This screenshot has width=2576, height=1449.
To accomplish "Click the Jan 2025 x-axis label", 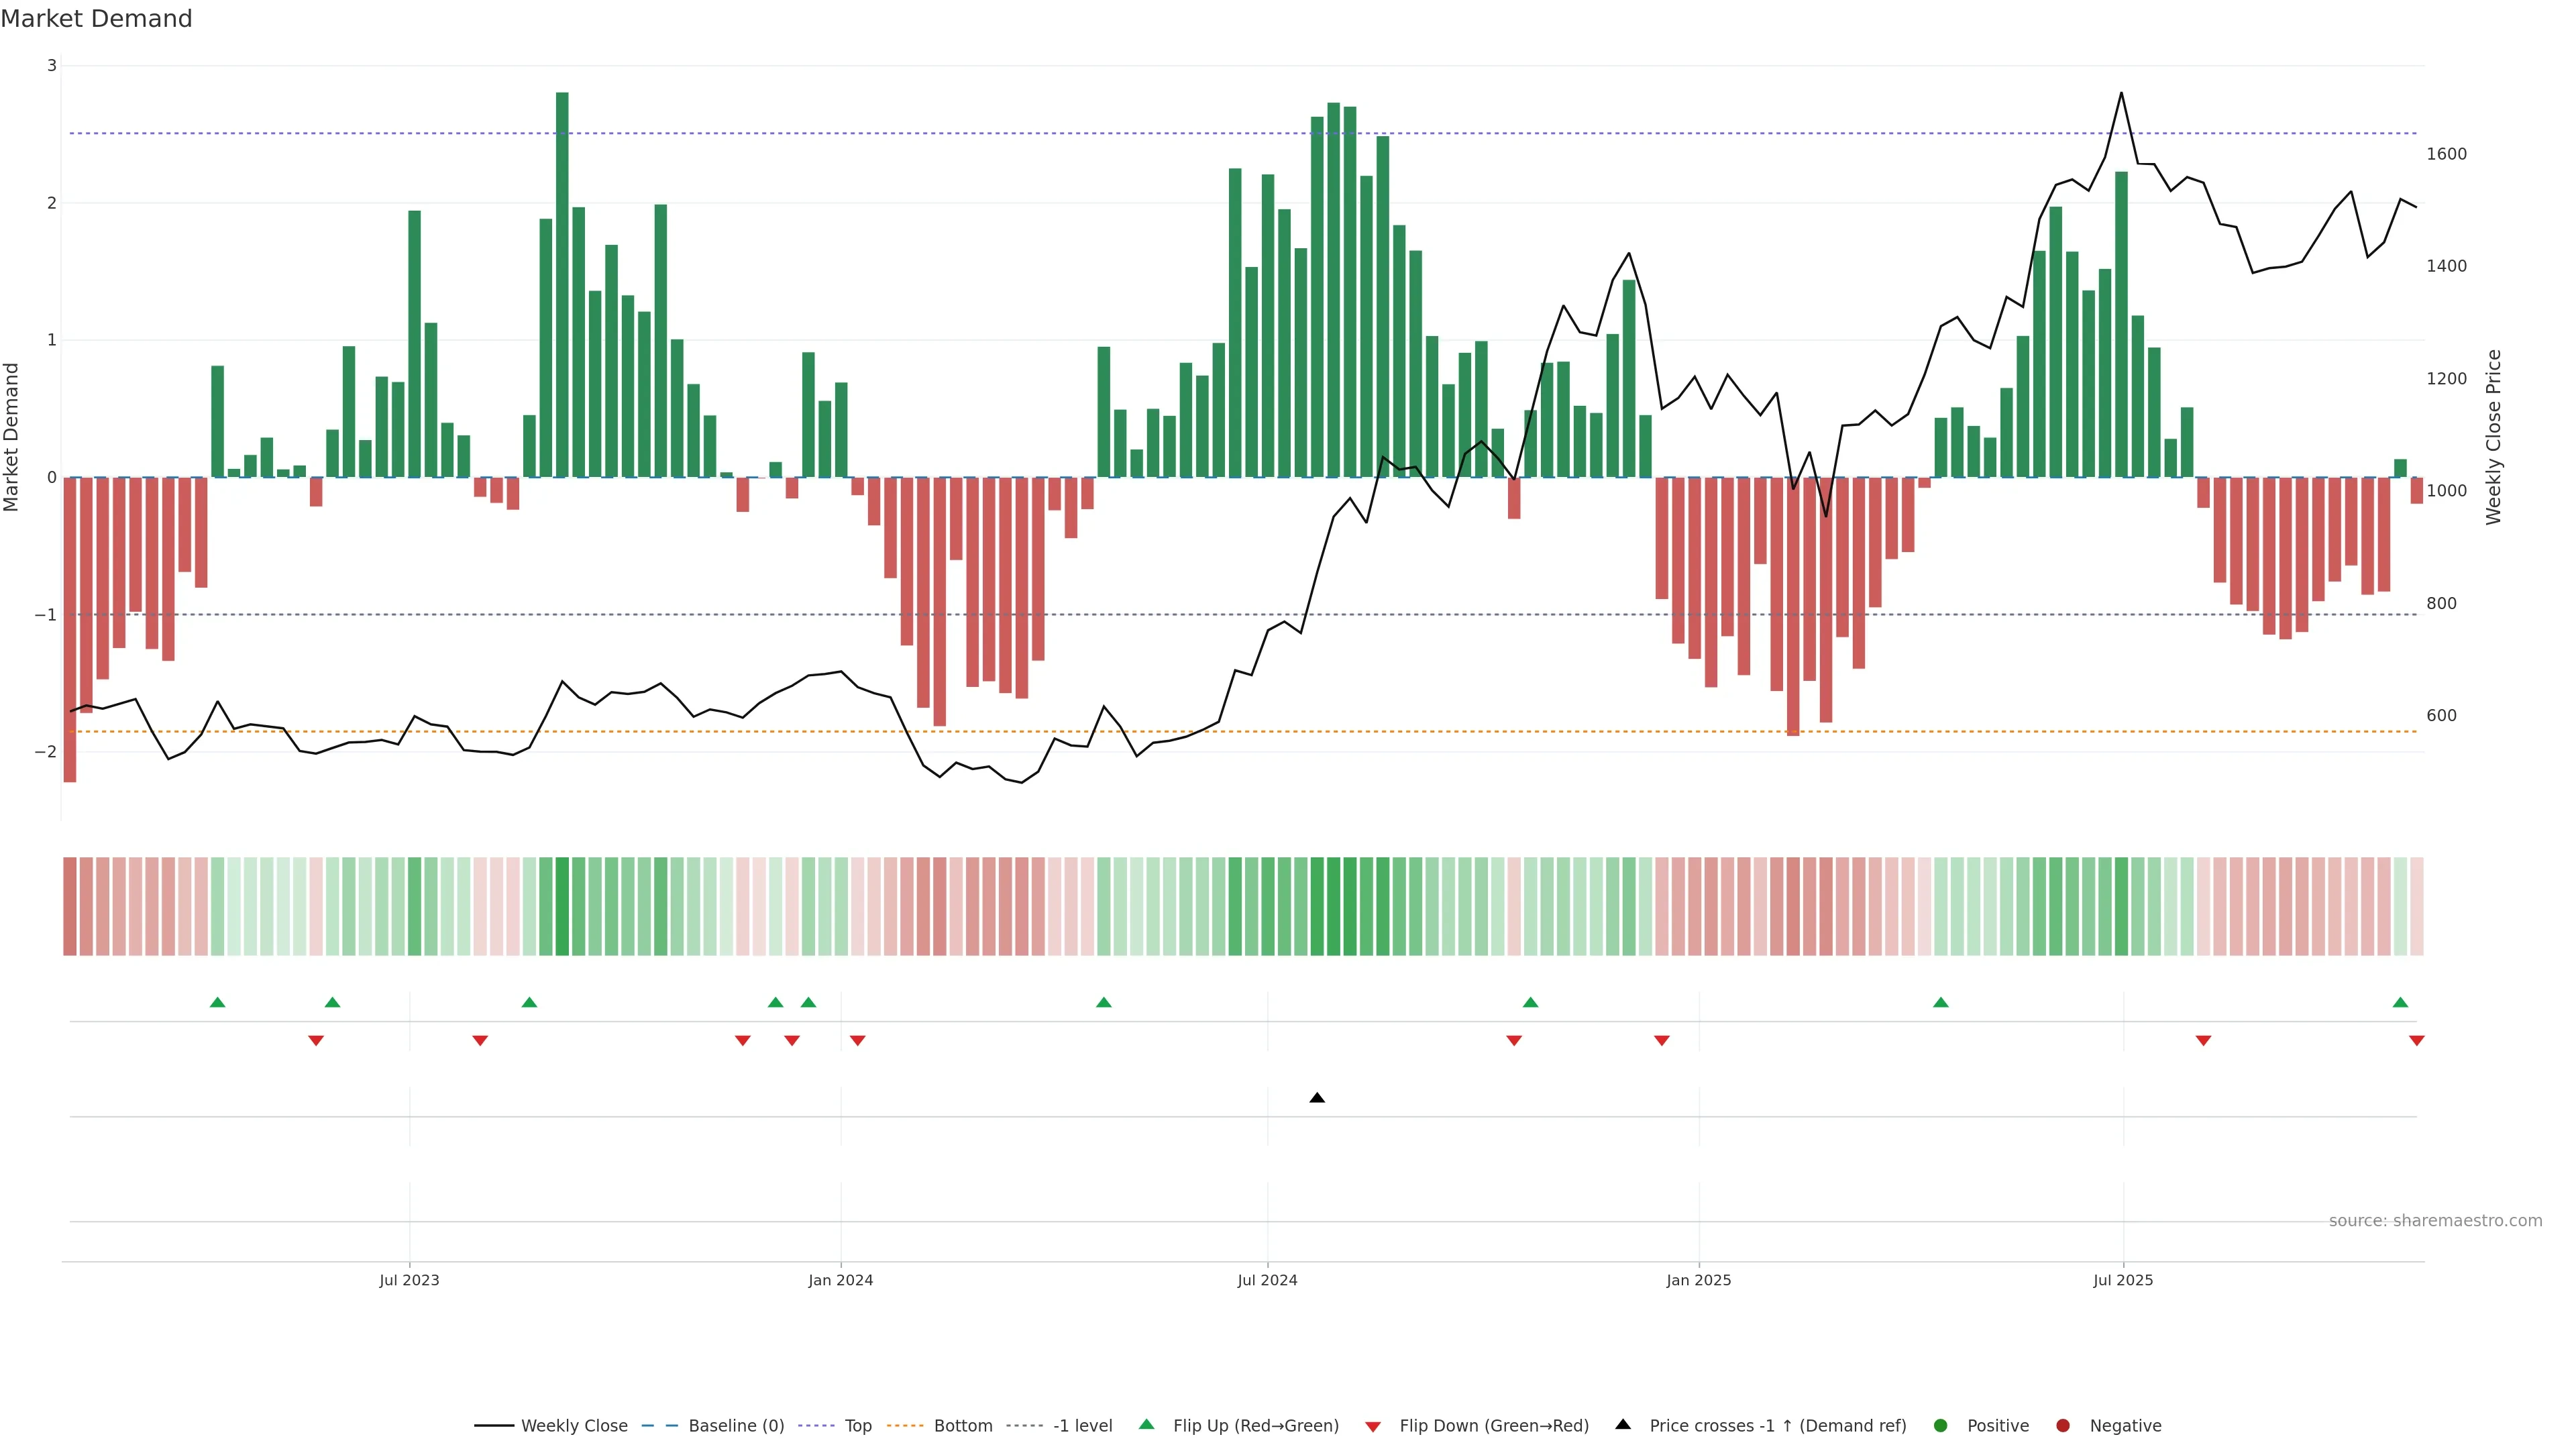I will (1698, 1280).
